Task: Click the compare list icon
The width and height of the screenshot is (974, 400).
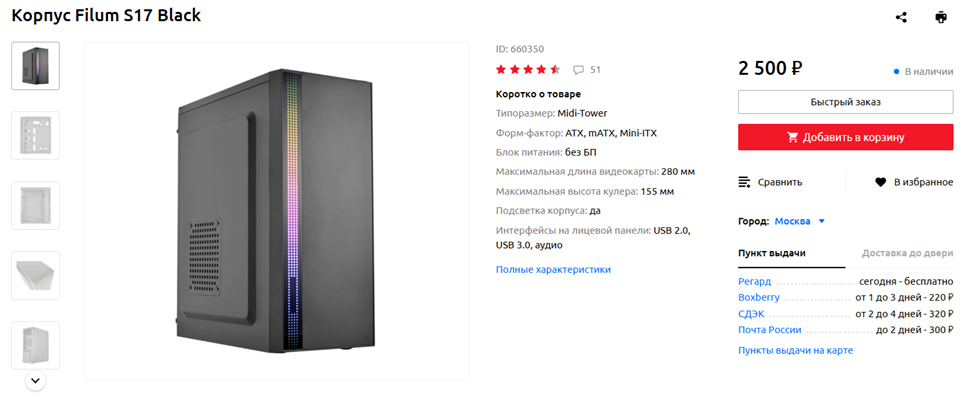Action: 744,182
